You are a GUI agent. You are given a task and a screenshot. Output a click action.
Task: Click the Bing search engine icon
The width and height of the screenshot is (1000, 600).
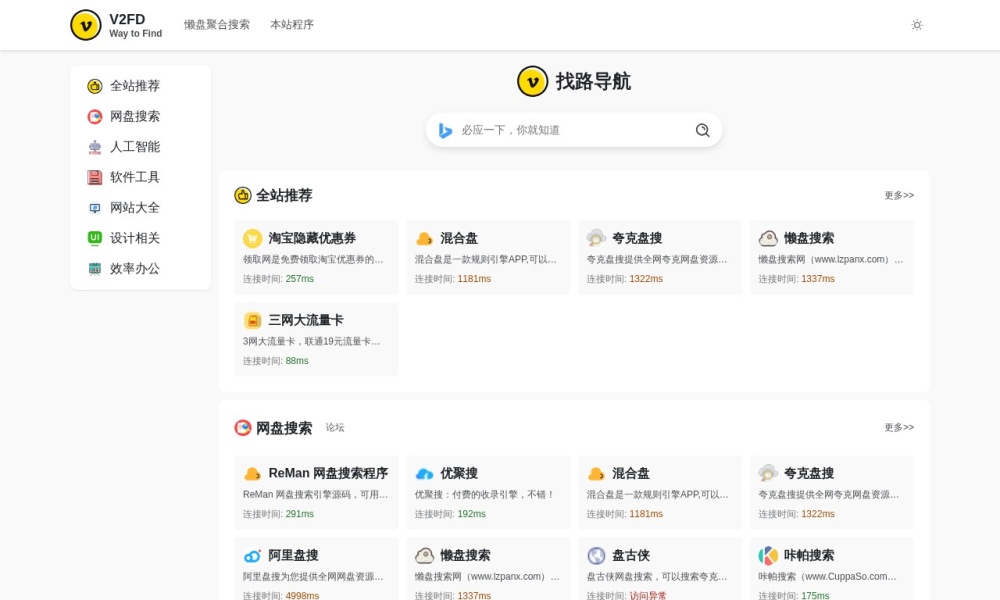[x=445, y=130]
